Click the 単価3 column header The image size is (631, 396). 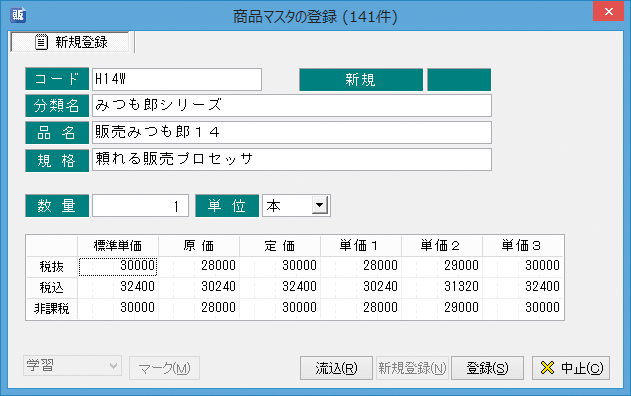[523, 245]
